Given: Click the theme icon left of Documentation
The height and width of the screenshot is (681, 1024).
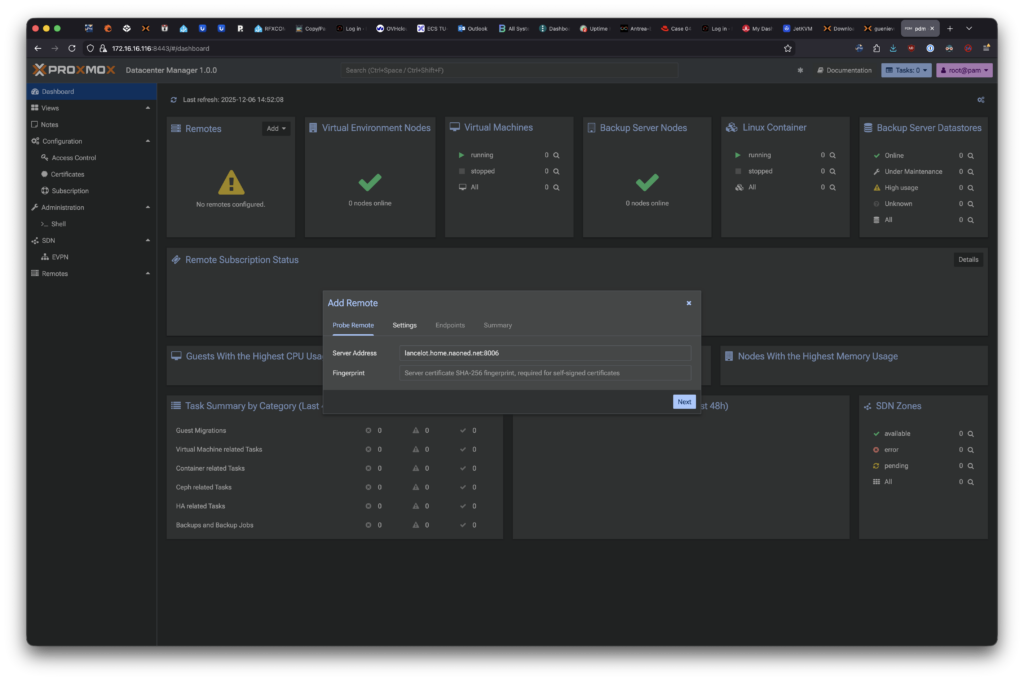Looking at the screenshot, I should coord(799,70).
